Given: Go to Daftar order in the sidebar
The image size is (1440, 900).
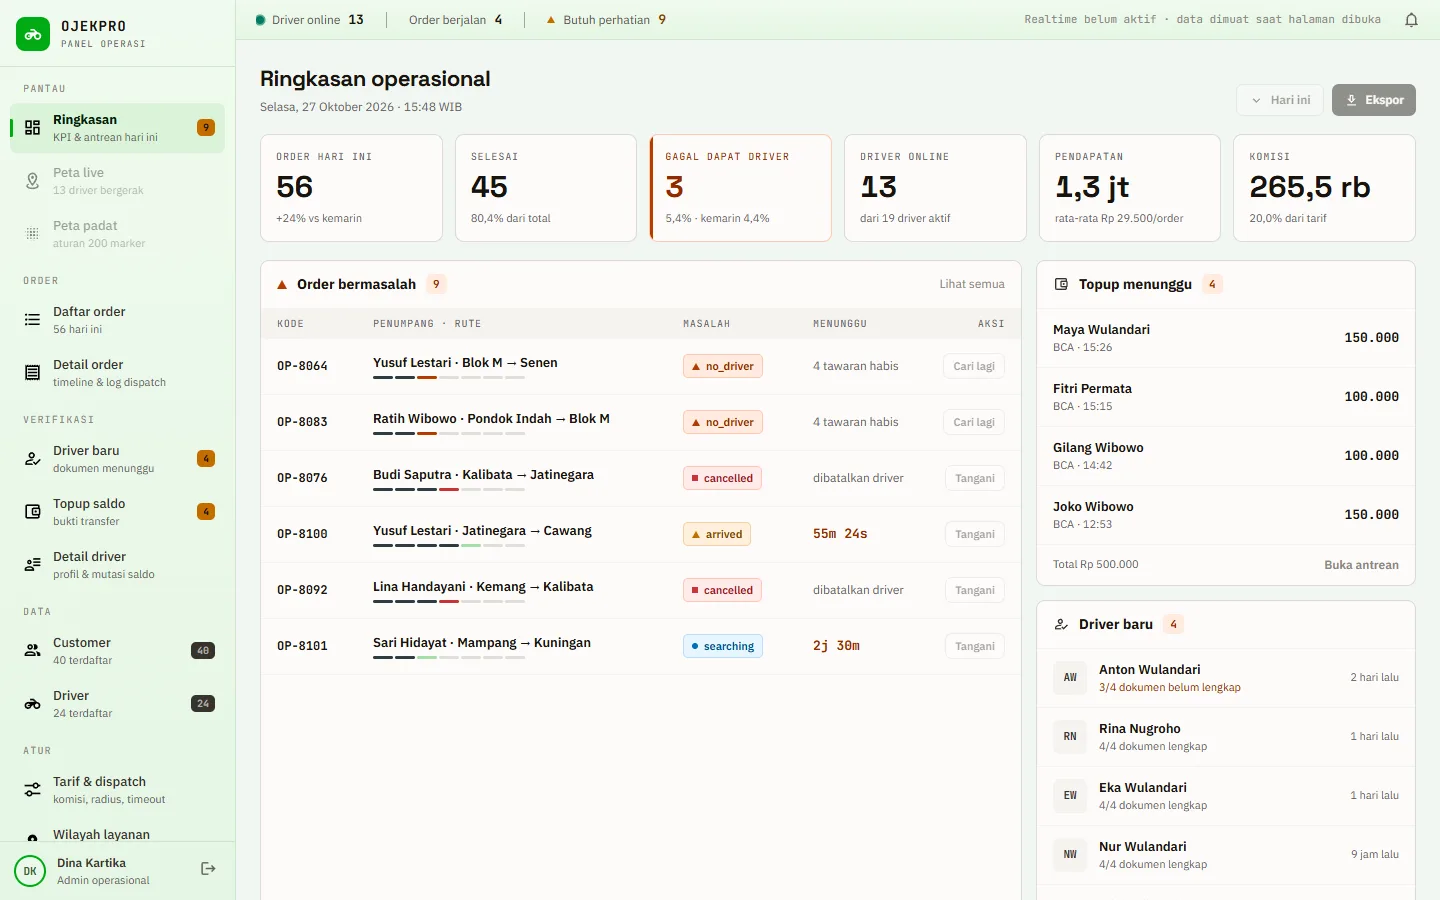Looking at the screenshot, I should pyautogui.click(x=117, y=320).
